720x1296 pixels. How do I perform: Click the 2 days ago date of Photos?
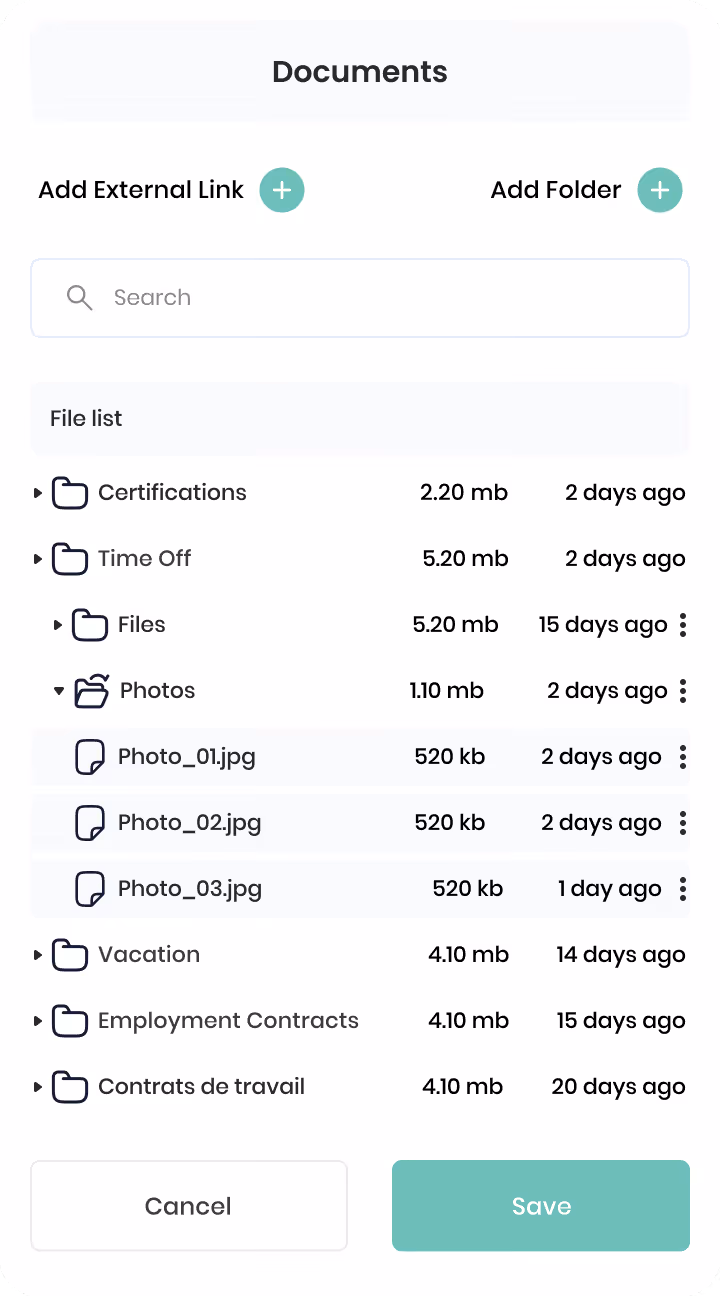[x=608, y=691]
